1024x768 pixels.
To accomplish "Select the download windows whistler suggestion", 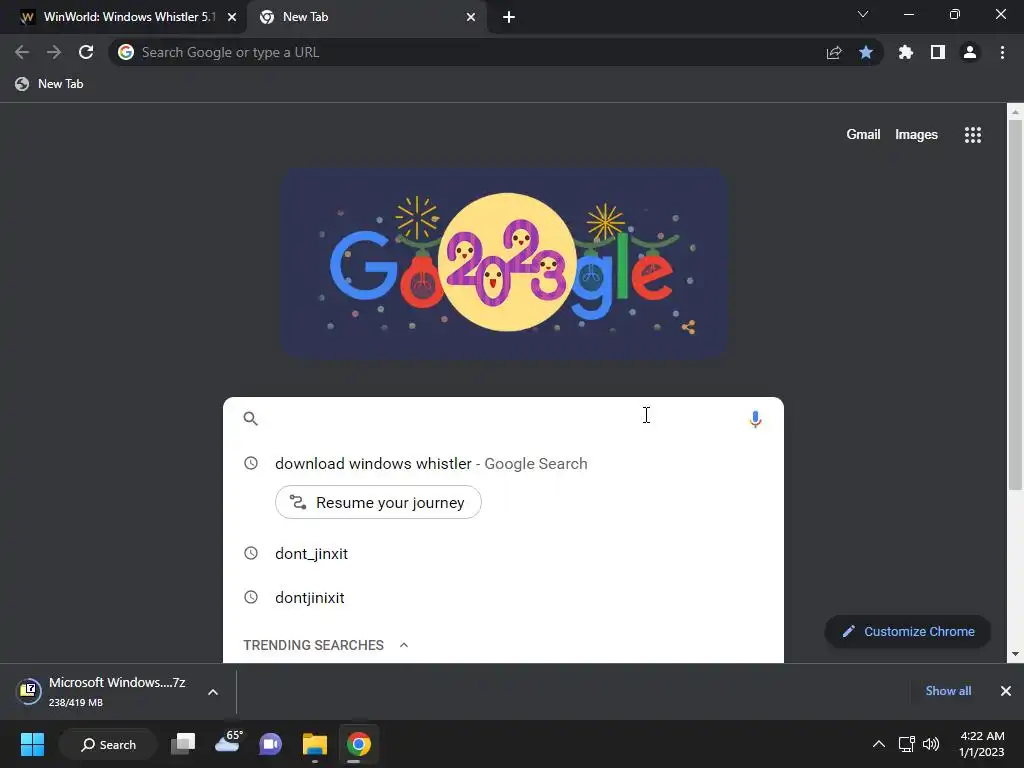I will (x=504, y=464).
